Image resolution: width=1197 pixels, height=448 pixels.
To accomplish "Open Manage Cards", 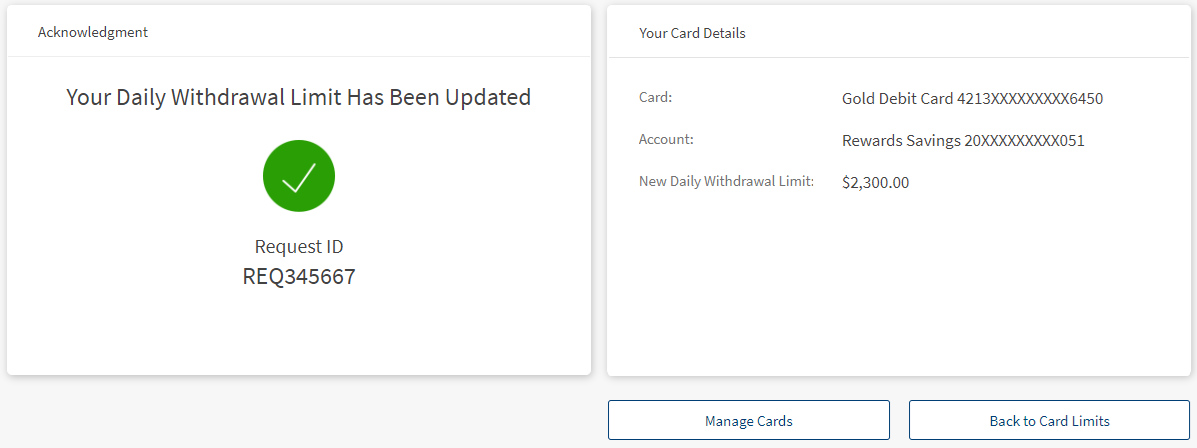I will (748, 421).
